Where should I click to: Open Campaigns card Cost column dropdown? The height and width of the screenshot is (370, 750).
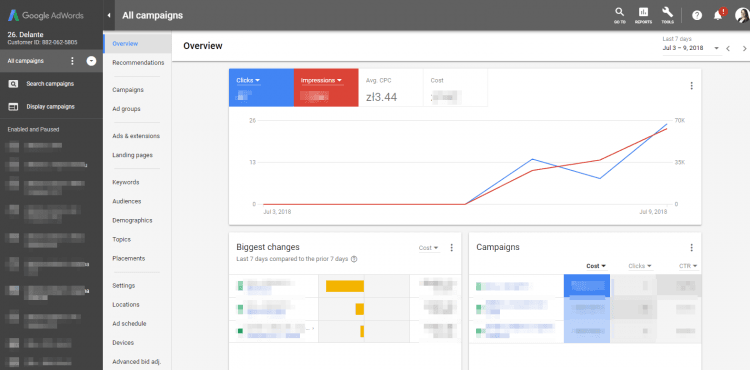pos(596,266)
